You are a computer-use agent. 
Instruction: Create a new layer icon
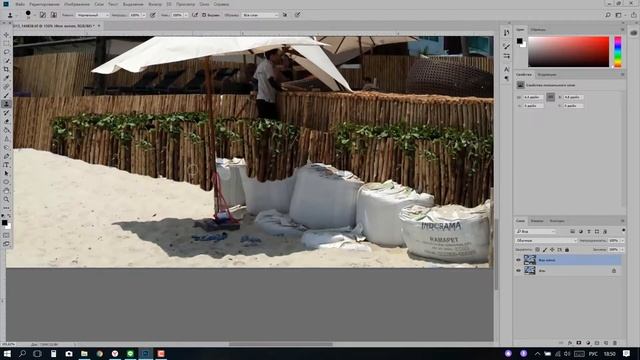click(606, 343)
